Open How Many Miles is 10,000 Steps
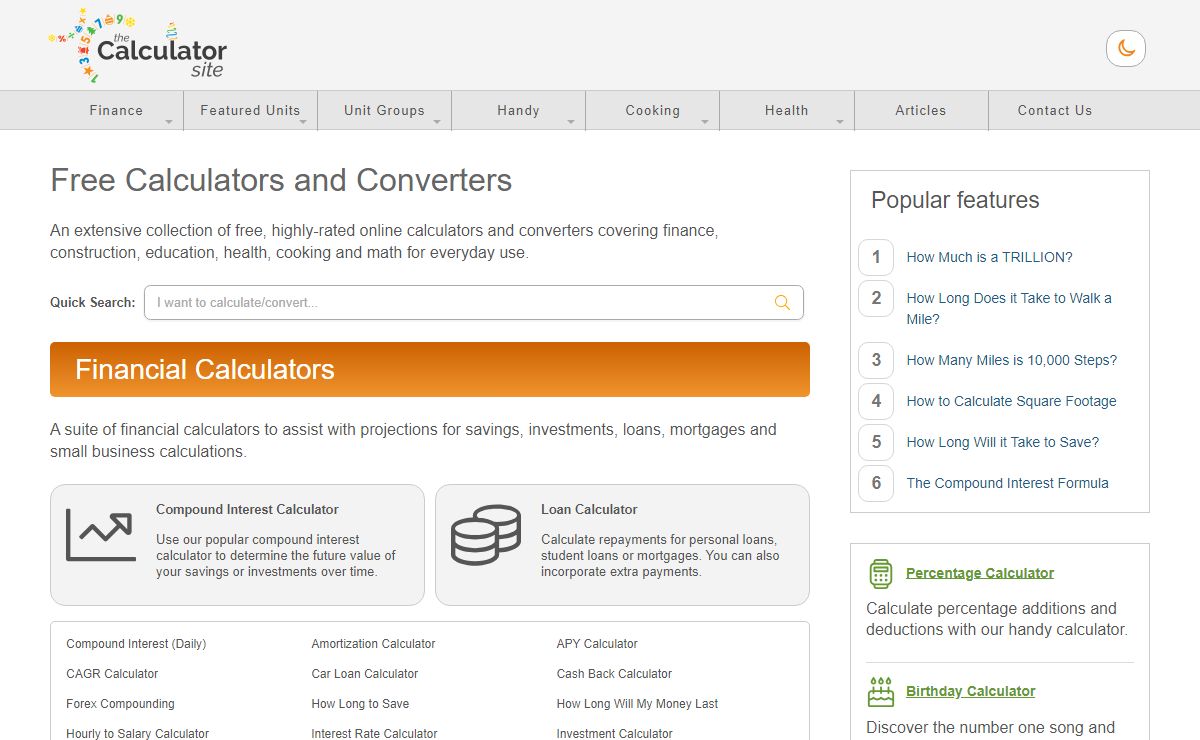The image size is (1200, 740). point(1011,360)
